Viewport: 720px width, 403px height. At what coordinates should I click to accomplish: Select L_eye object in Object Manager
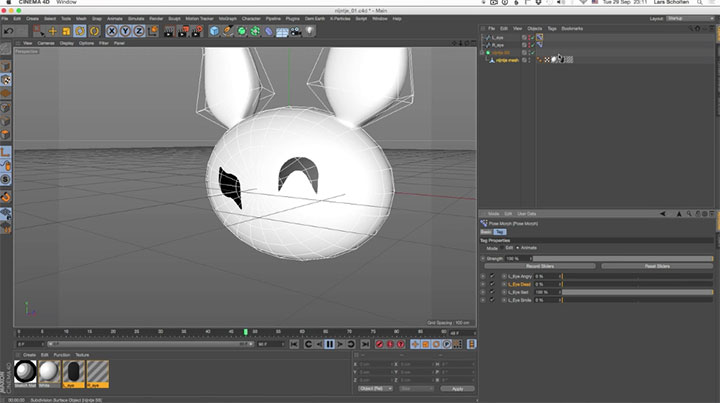(x=497, y=38)
